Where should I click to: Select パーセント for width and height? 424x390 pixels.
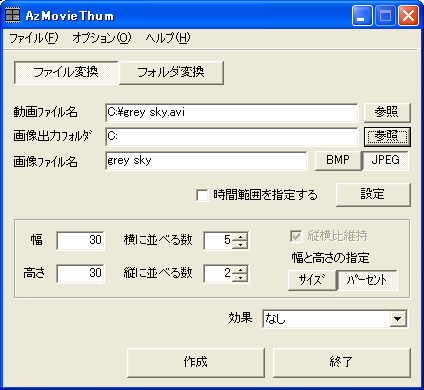tap(367, 280)
